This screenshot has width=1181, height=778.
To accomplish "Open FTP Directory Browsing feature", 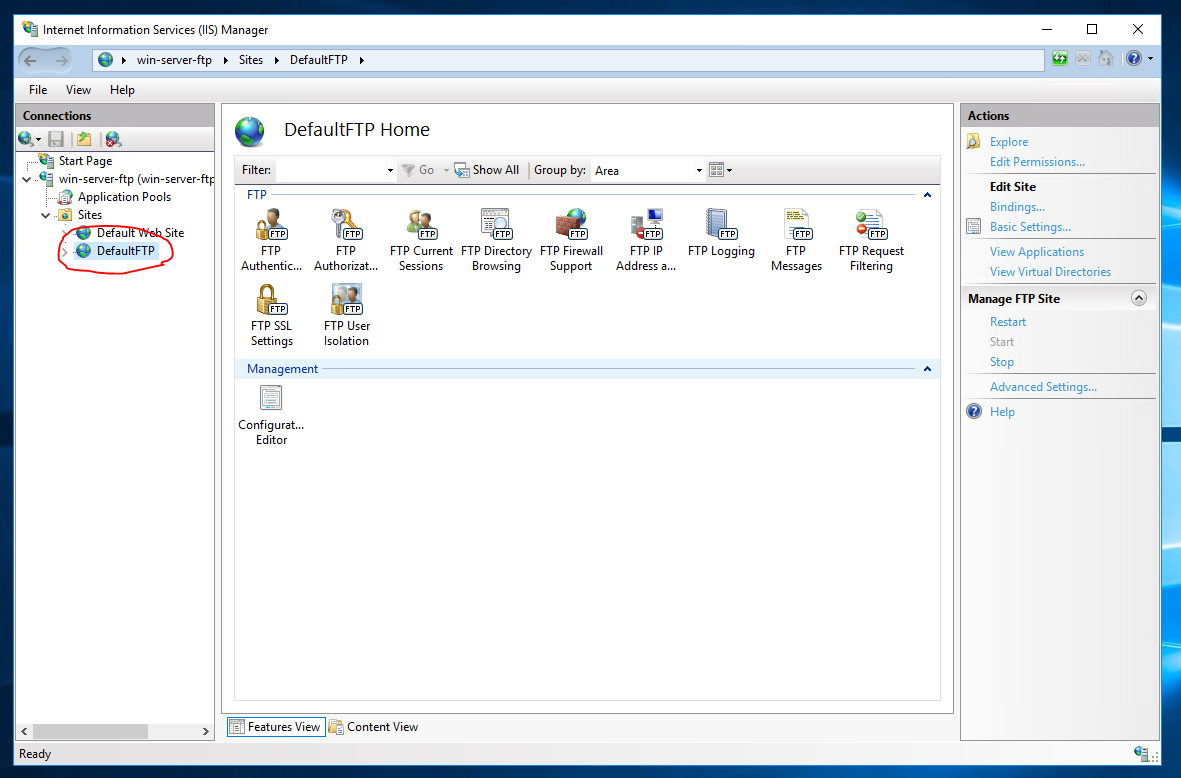I will coord(496,240).
